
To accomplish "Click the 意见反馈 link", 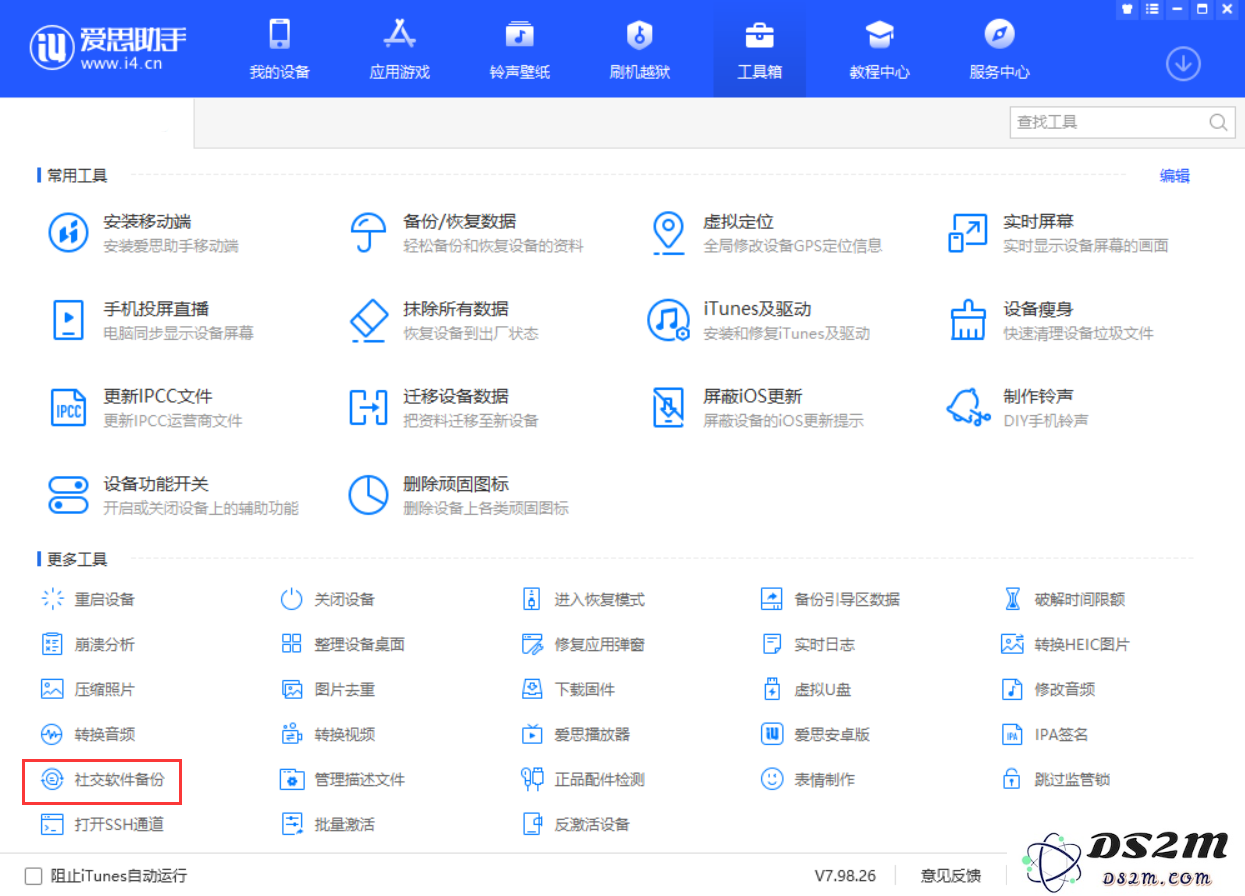I will click(x=950, y=876).
